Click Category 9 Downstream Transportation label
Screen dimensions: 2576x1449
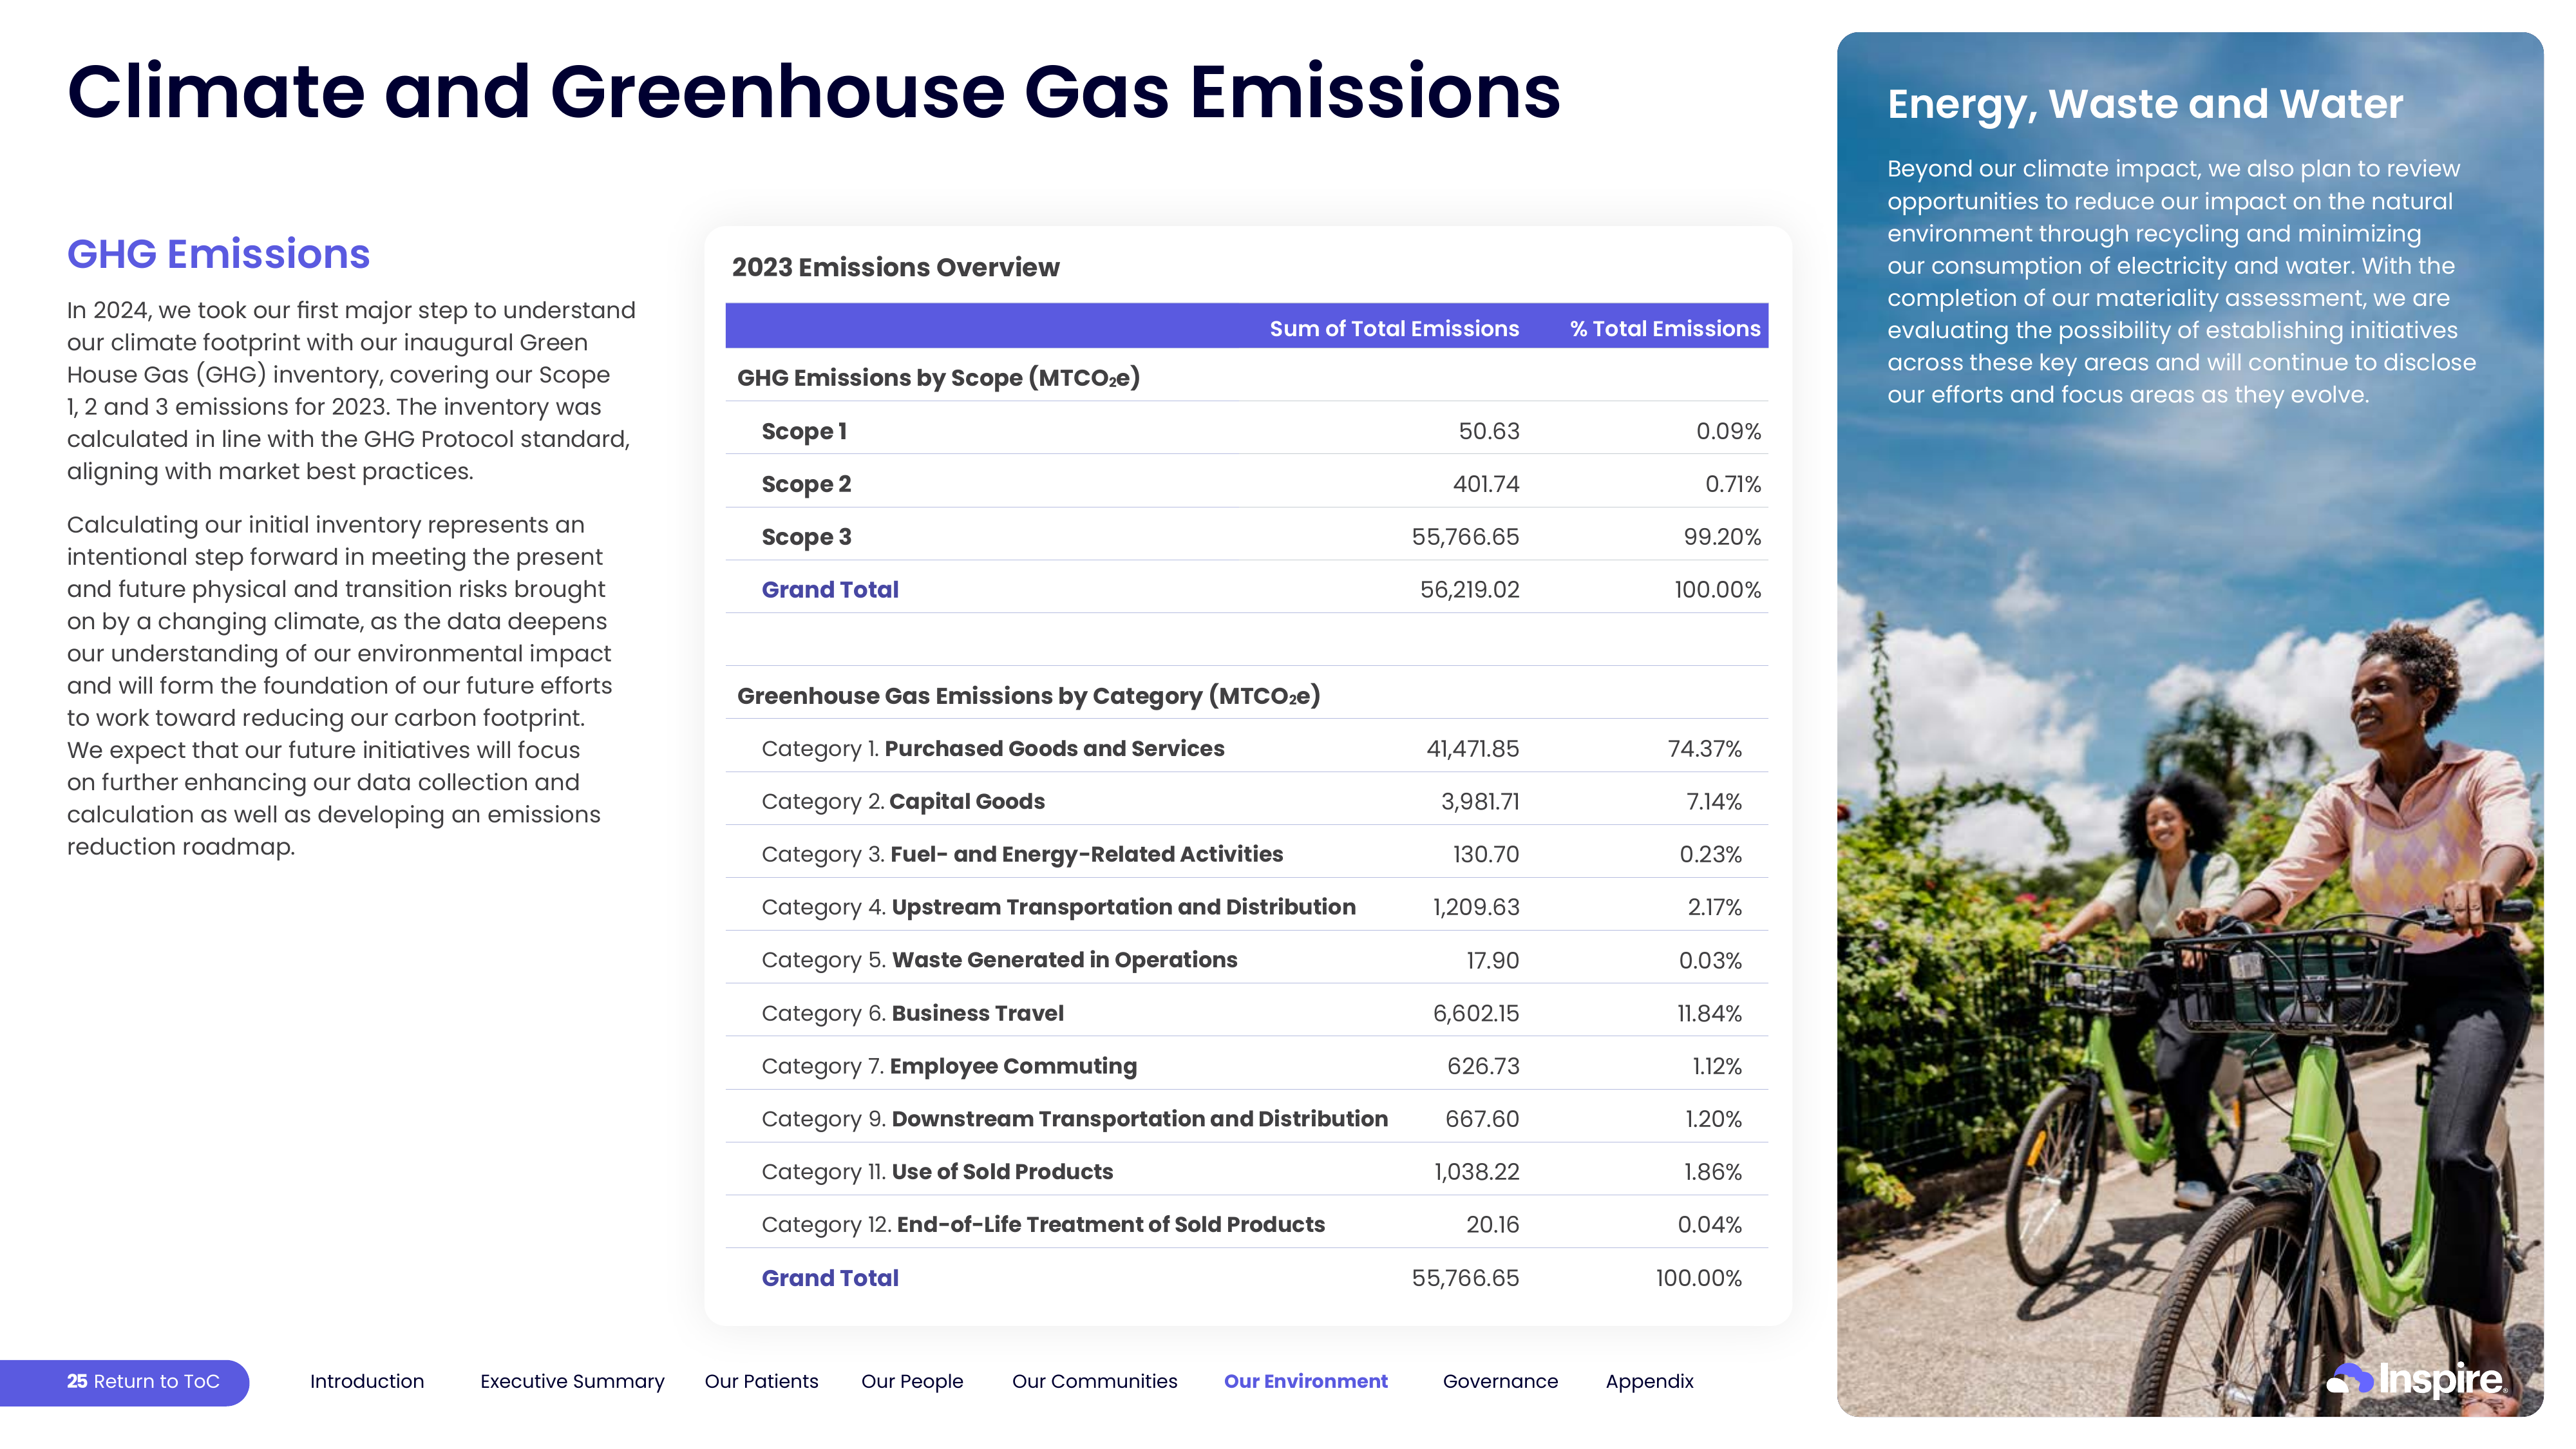pyautogui.click(x=1074, y=1119)
